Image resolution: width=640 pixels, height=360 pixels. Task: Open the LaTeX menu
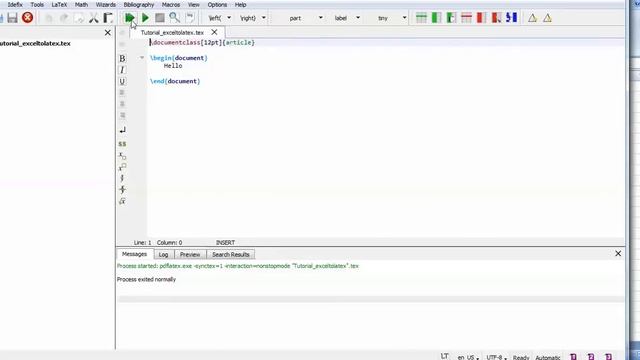(x=59, y=4)
